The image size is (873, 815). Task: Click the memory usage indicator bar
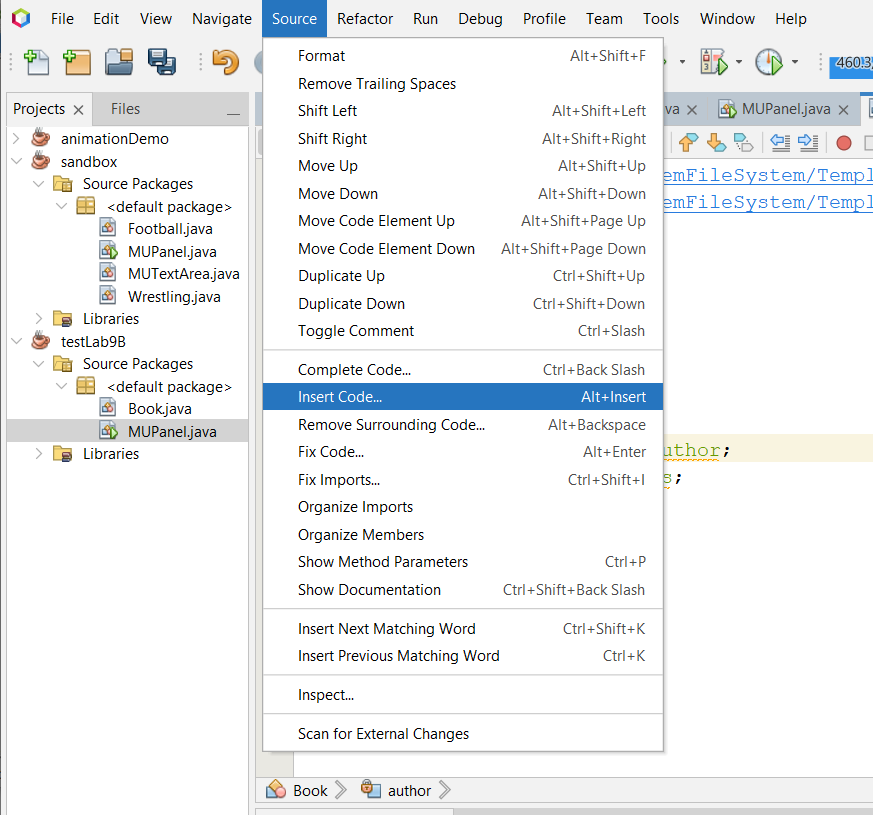tap(850, 63)
